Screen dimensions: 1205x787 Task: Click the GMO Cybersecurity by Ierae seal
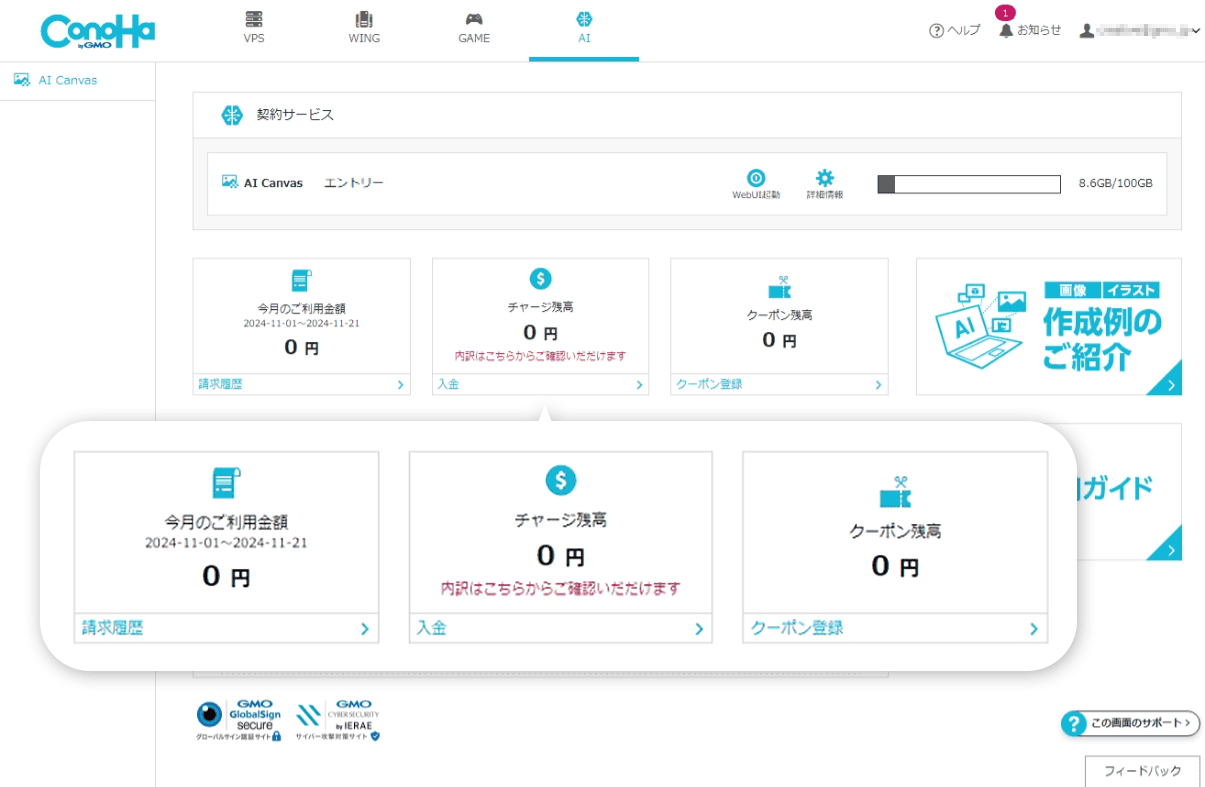pyautogui.click(x=338, y=720)
